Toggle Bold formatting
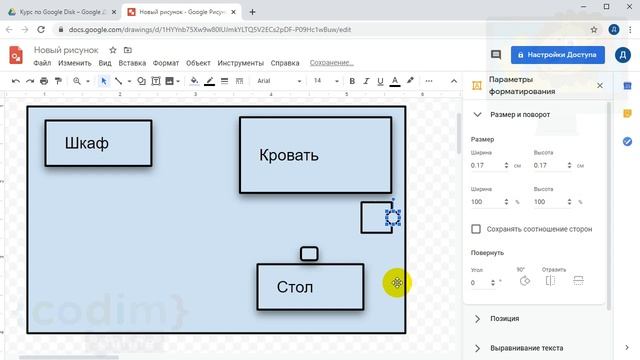 coord(352,81)
